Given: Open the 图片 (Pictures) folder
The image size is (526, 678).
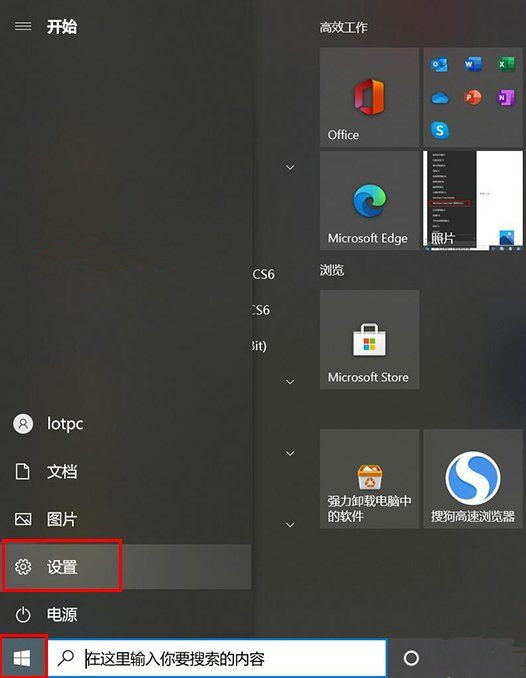Looking at the screenshot, I should (x=125, y=519).
